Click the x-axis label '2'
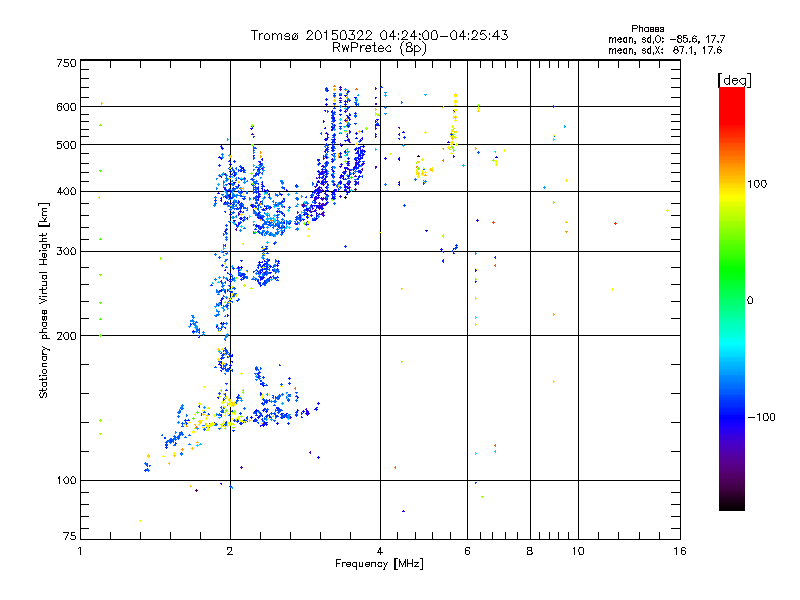The image size is (800, 600). coord(230,551)
